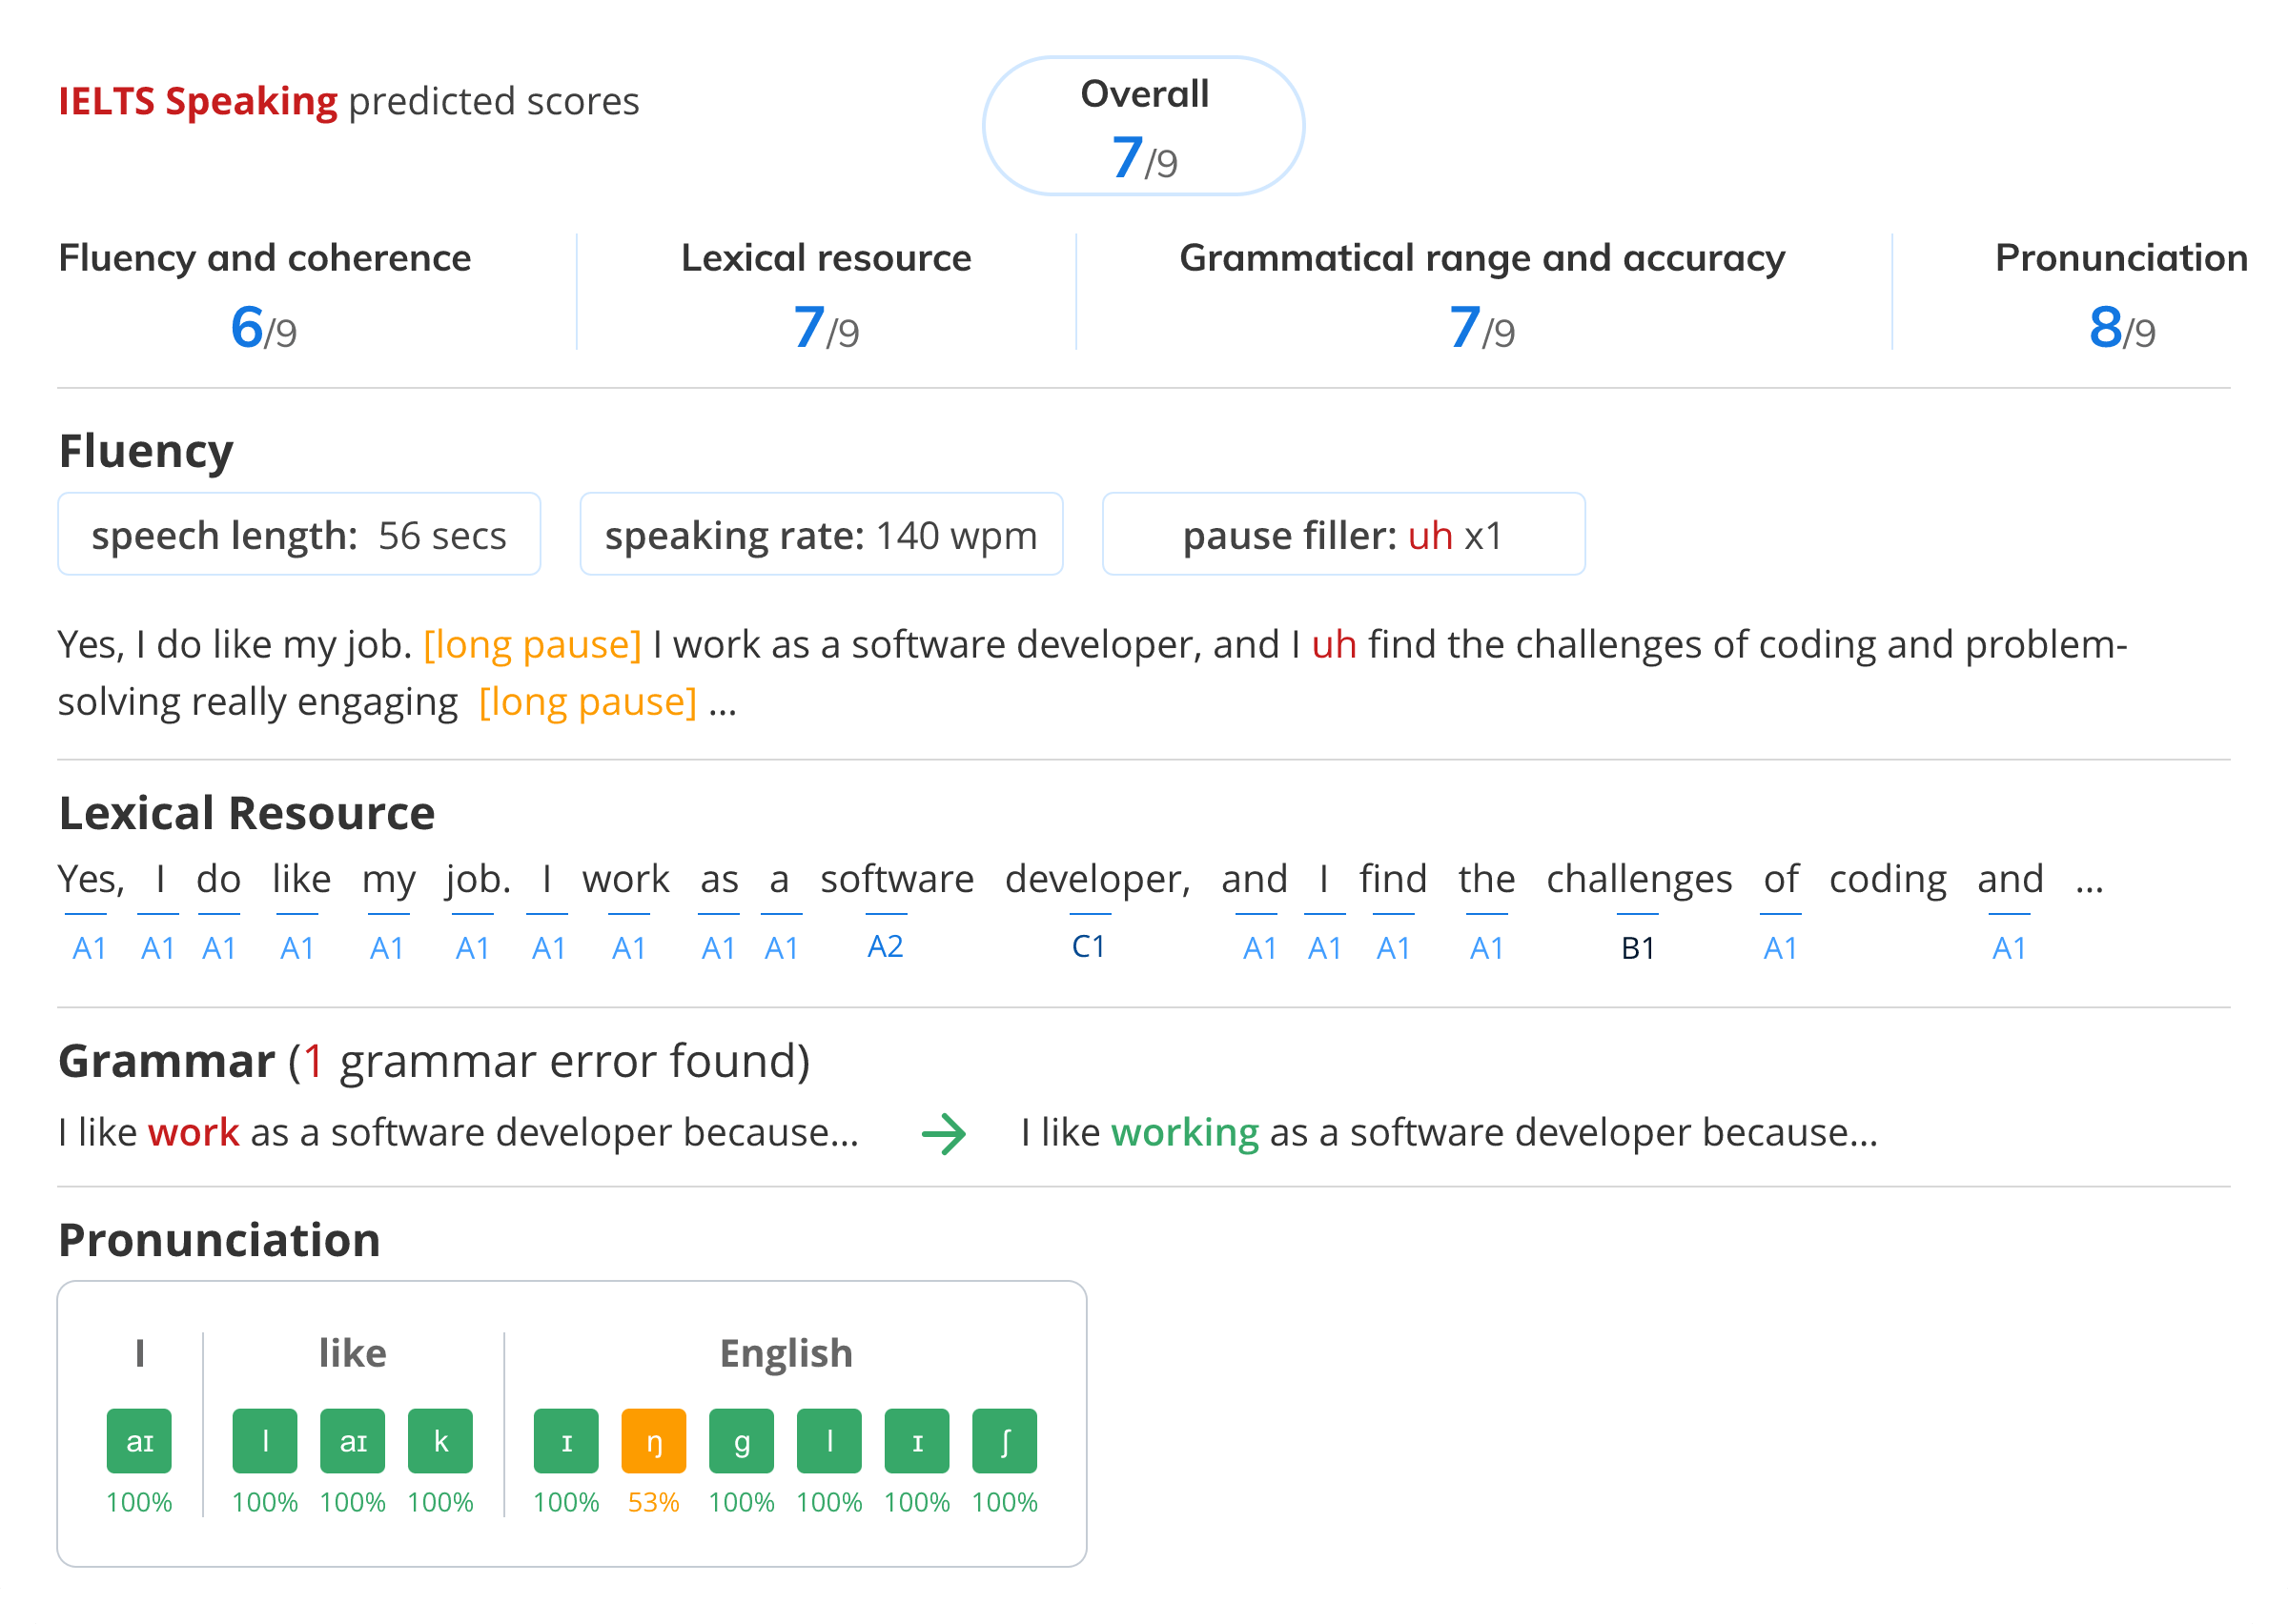Click the word software tagged A2
The width and height of the screenshot is (2288, 1624).
(x=896, y=880)
